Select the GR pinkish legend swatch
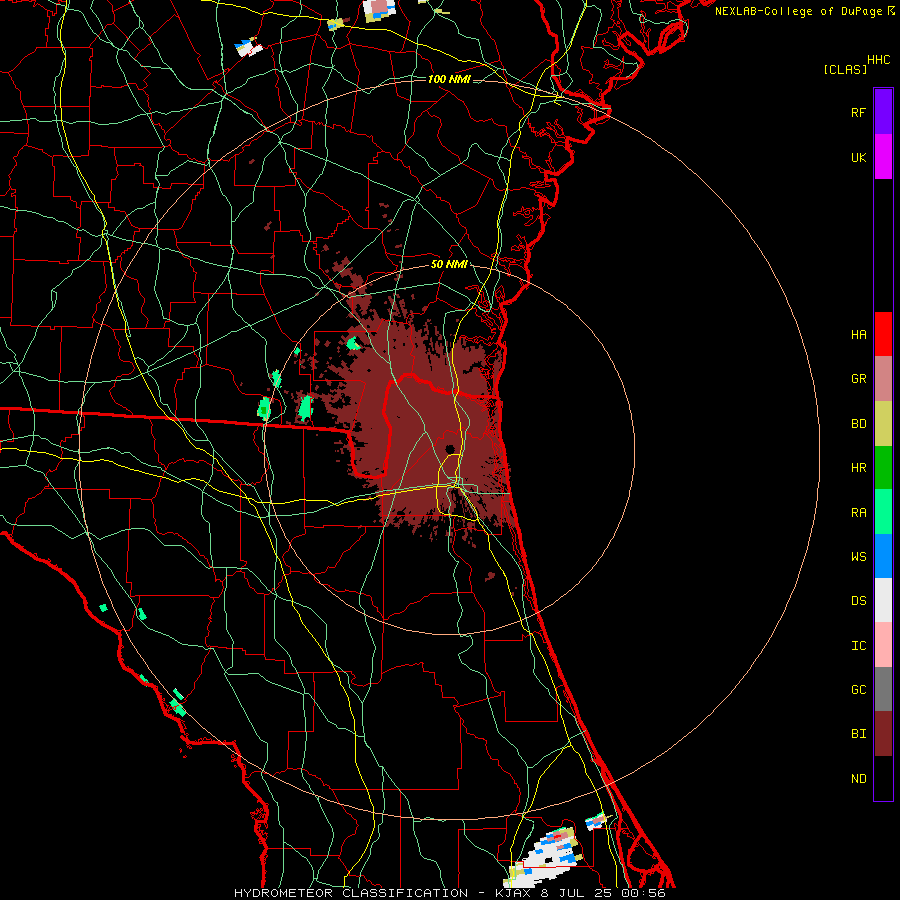 (883, 379)
